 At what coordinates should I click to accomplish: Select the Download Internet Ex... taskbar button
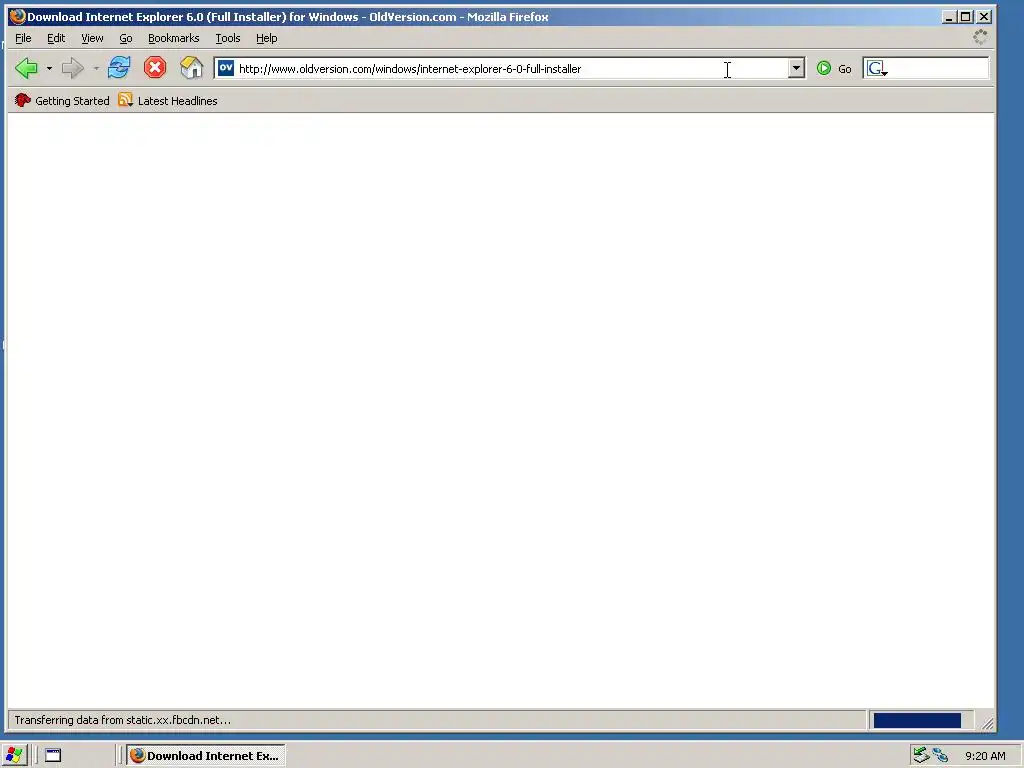pos(206,756)
